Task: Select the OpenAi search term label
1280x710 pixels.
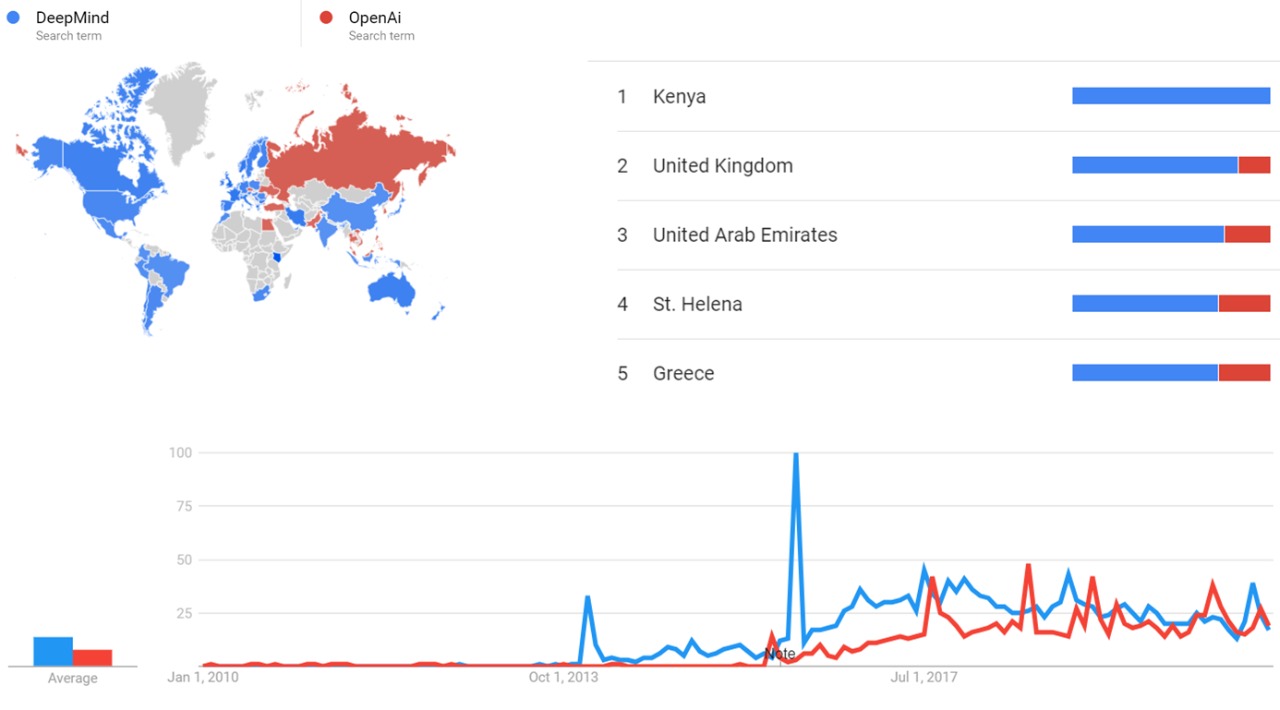Action: [375, 18]
